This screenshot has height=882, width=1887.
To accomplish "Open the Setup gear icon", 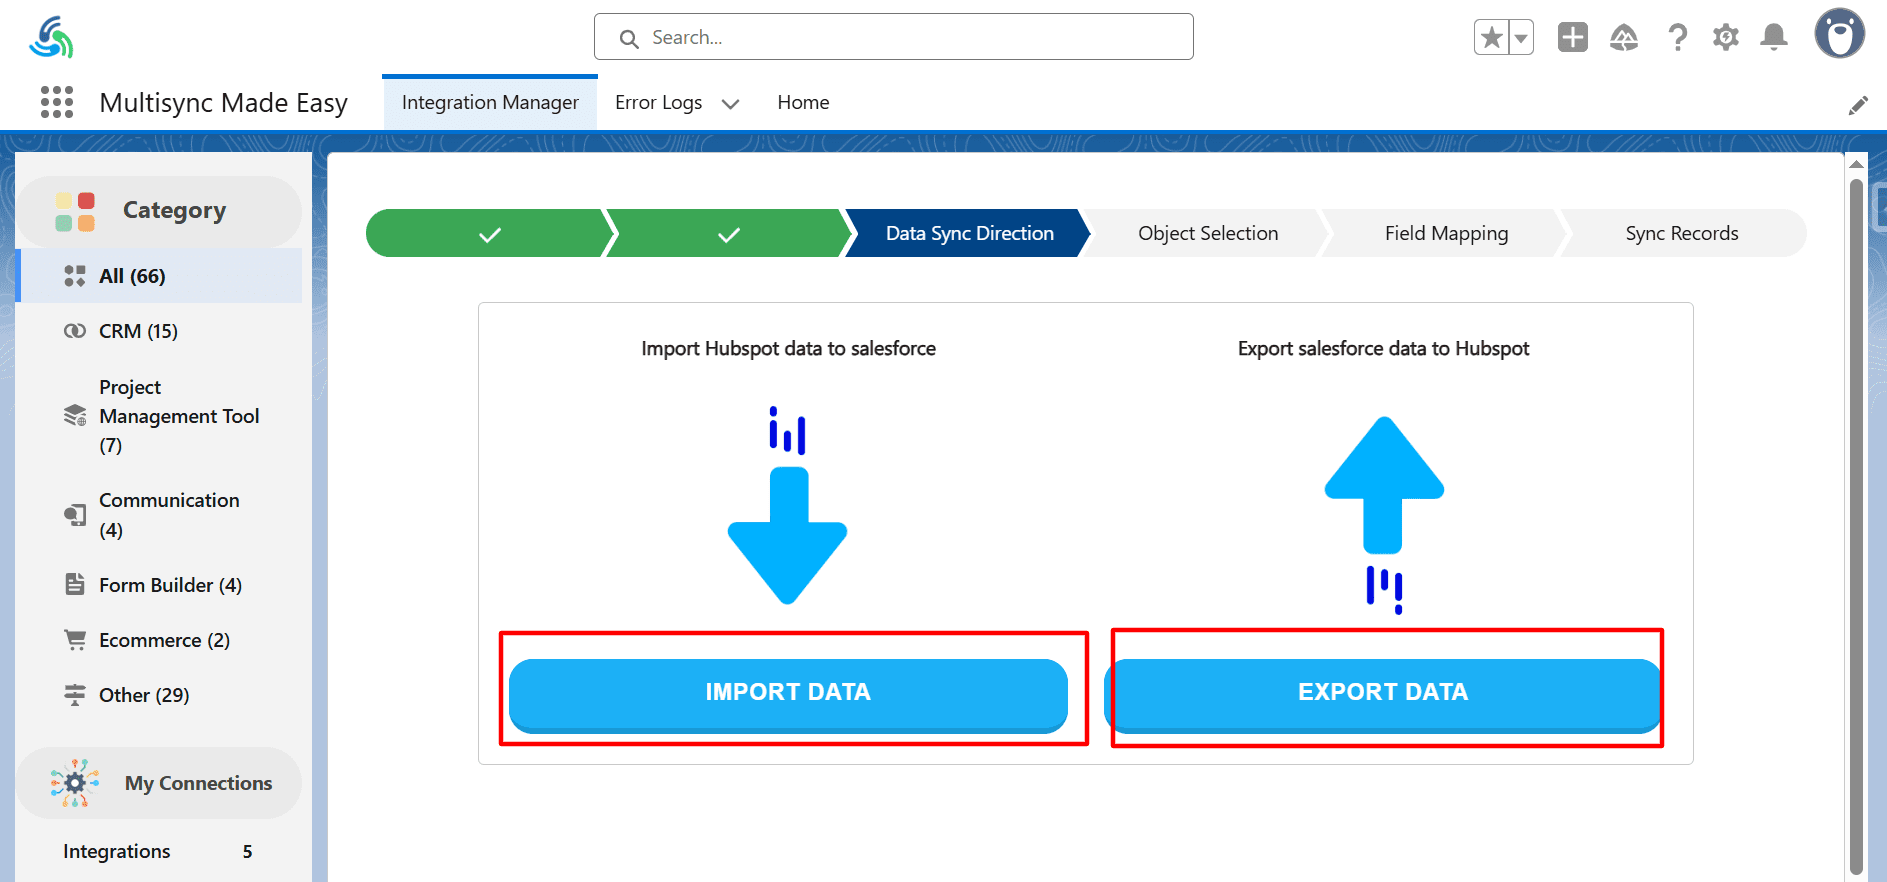I will (x=1725, y=38).
